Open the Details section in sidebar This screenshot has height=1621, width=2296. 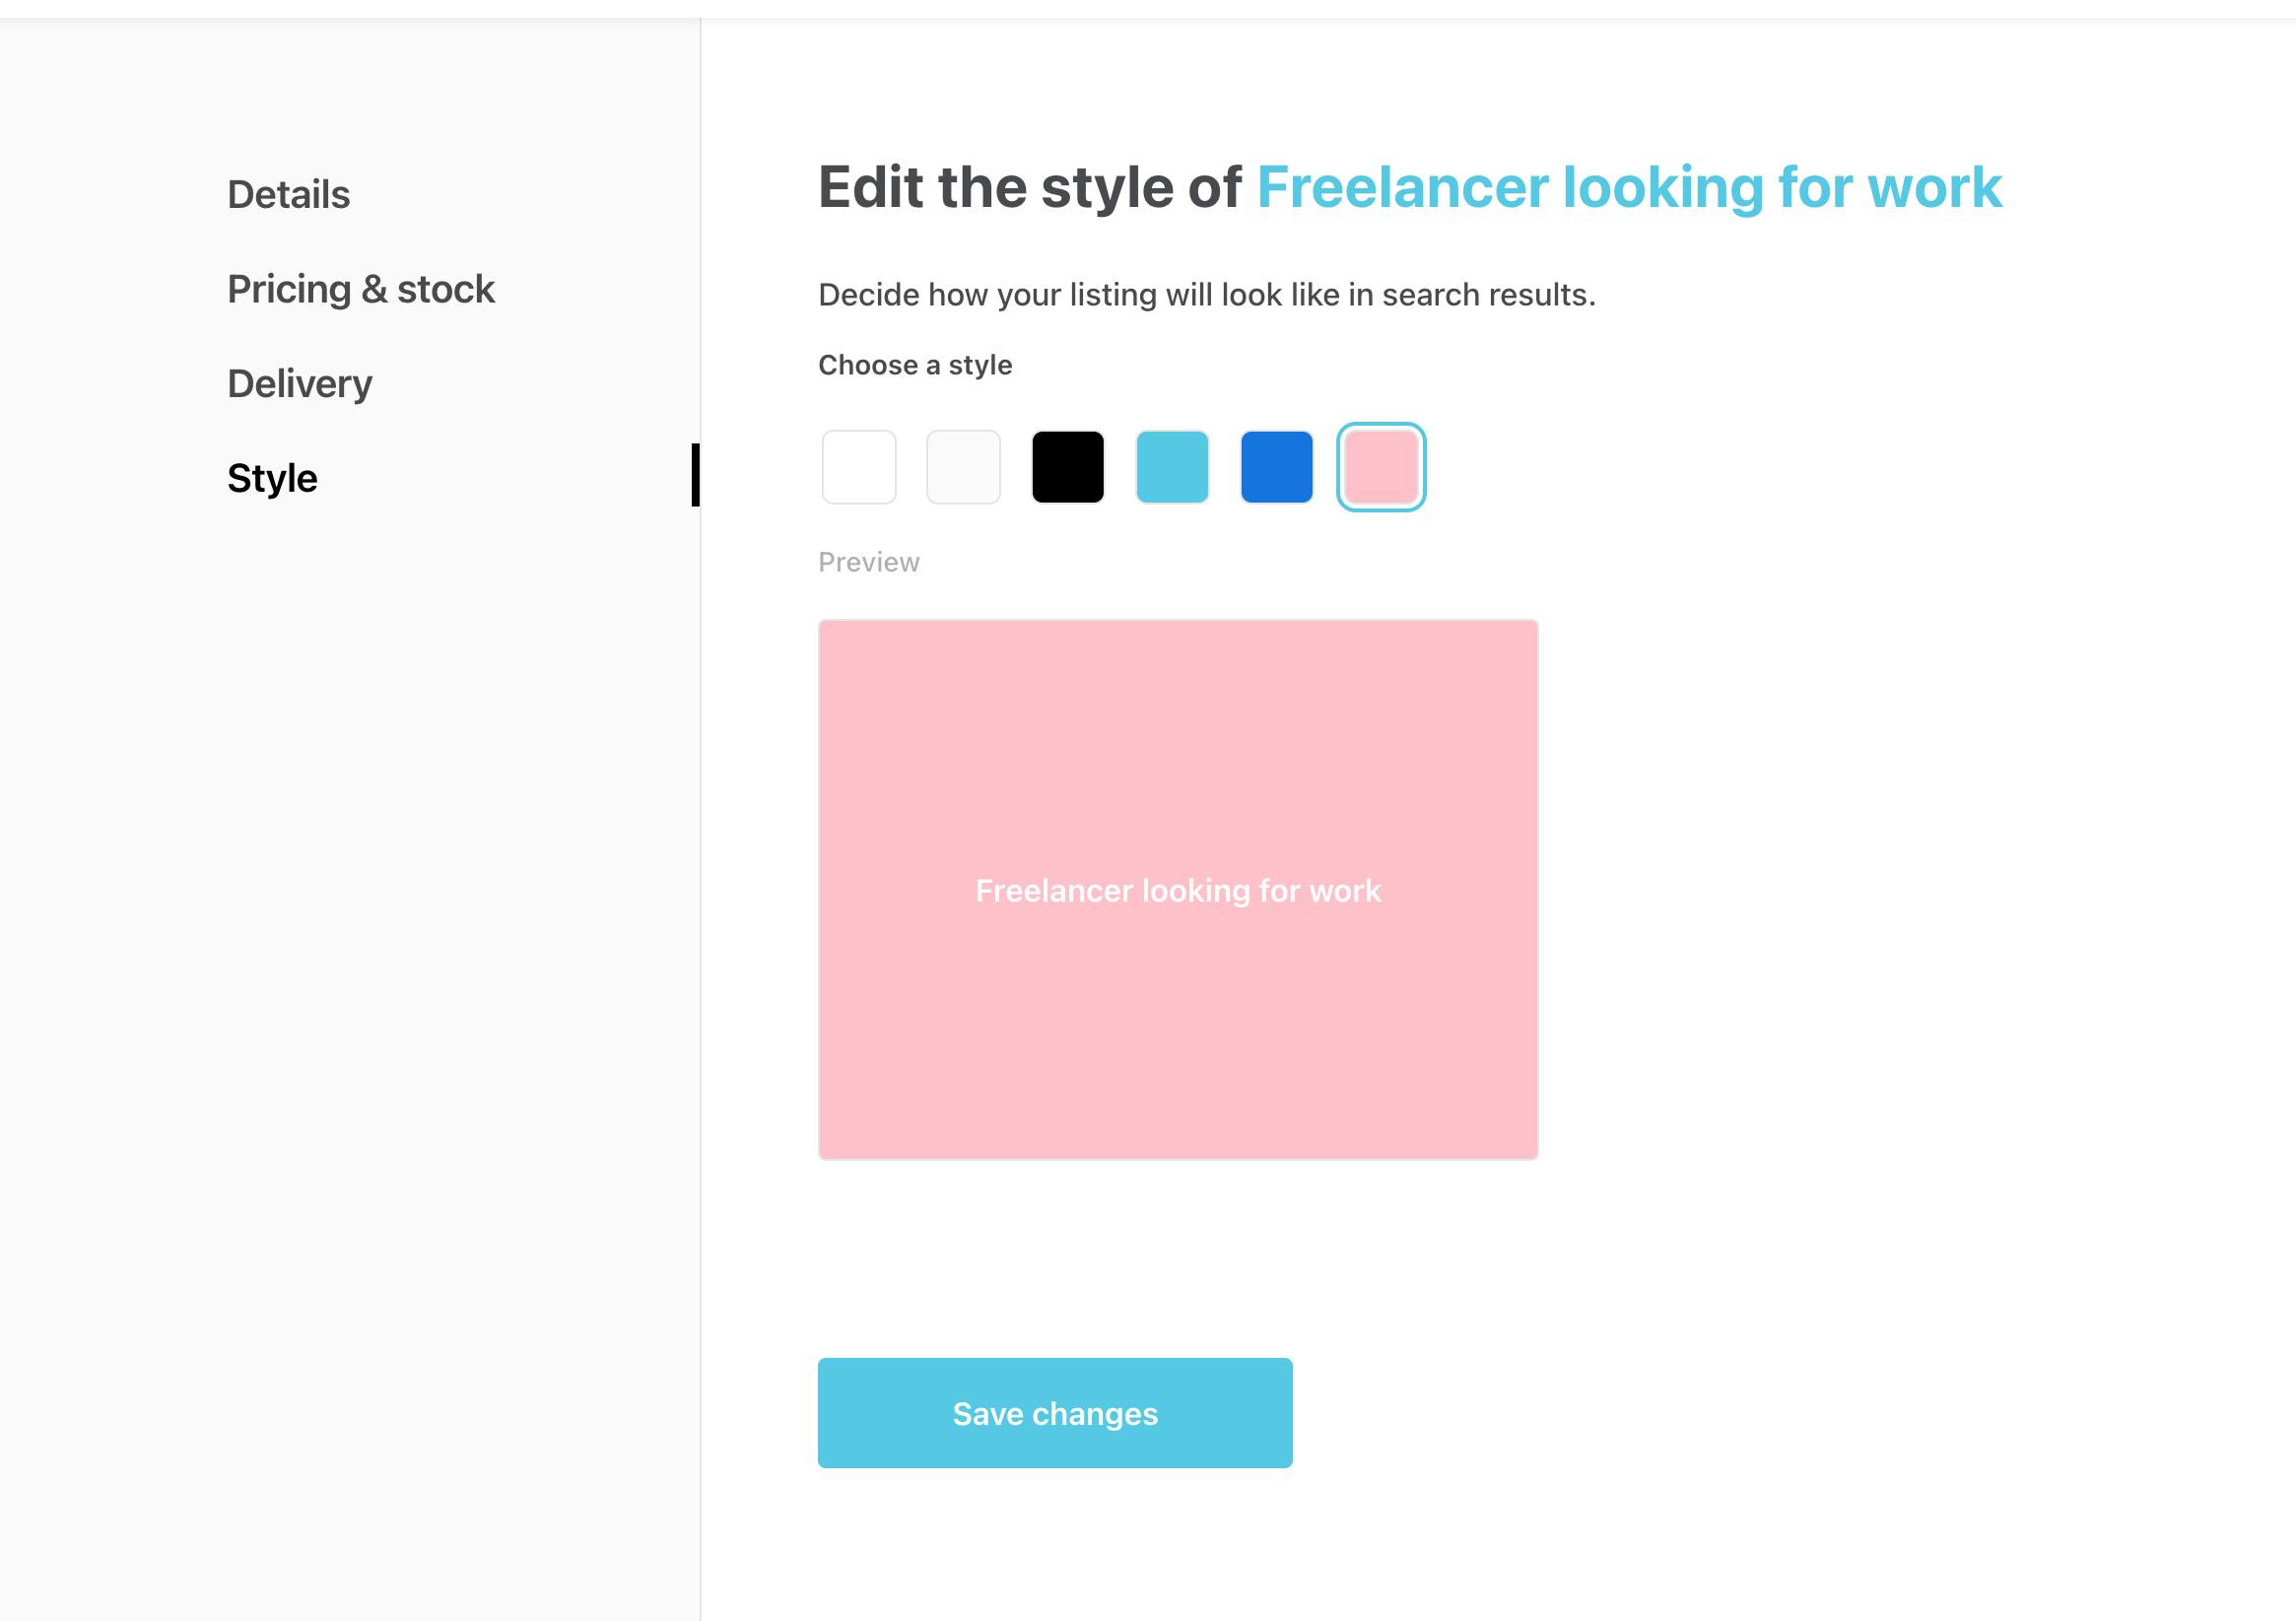pyautogui.click(x=288, y=194)
